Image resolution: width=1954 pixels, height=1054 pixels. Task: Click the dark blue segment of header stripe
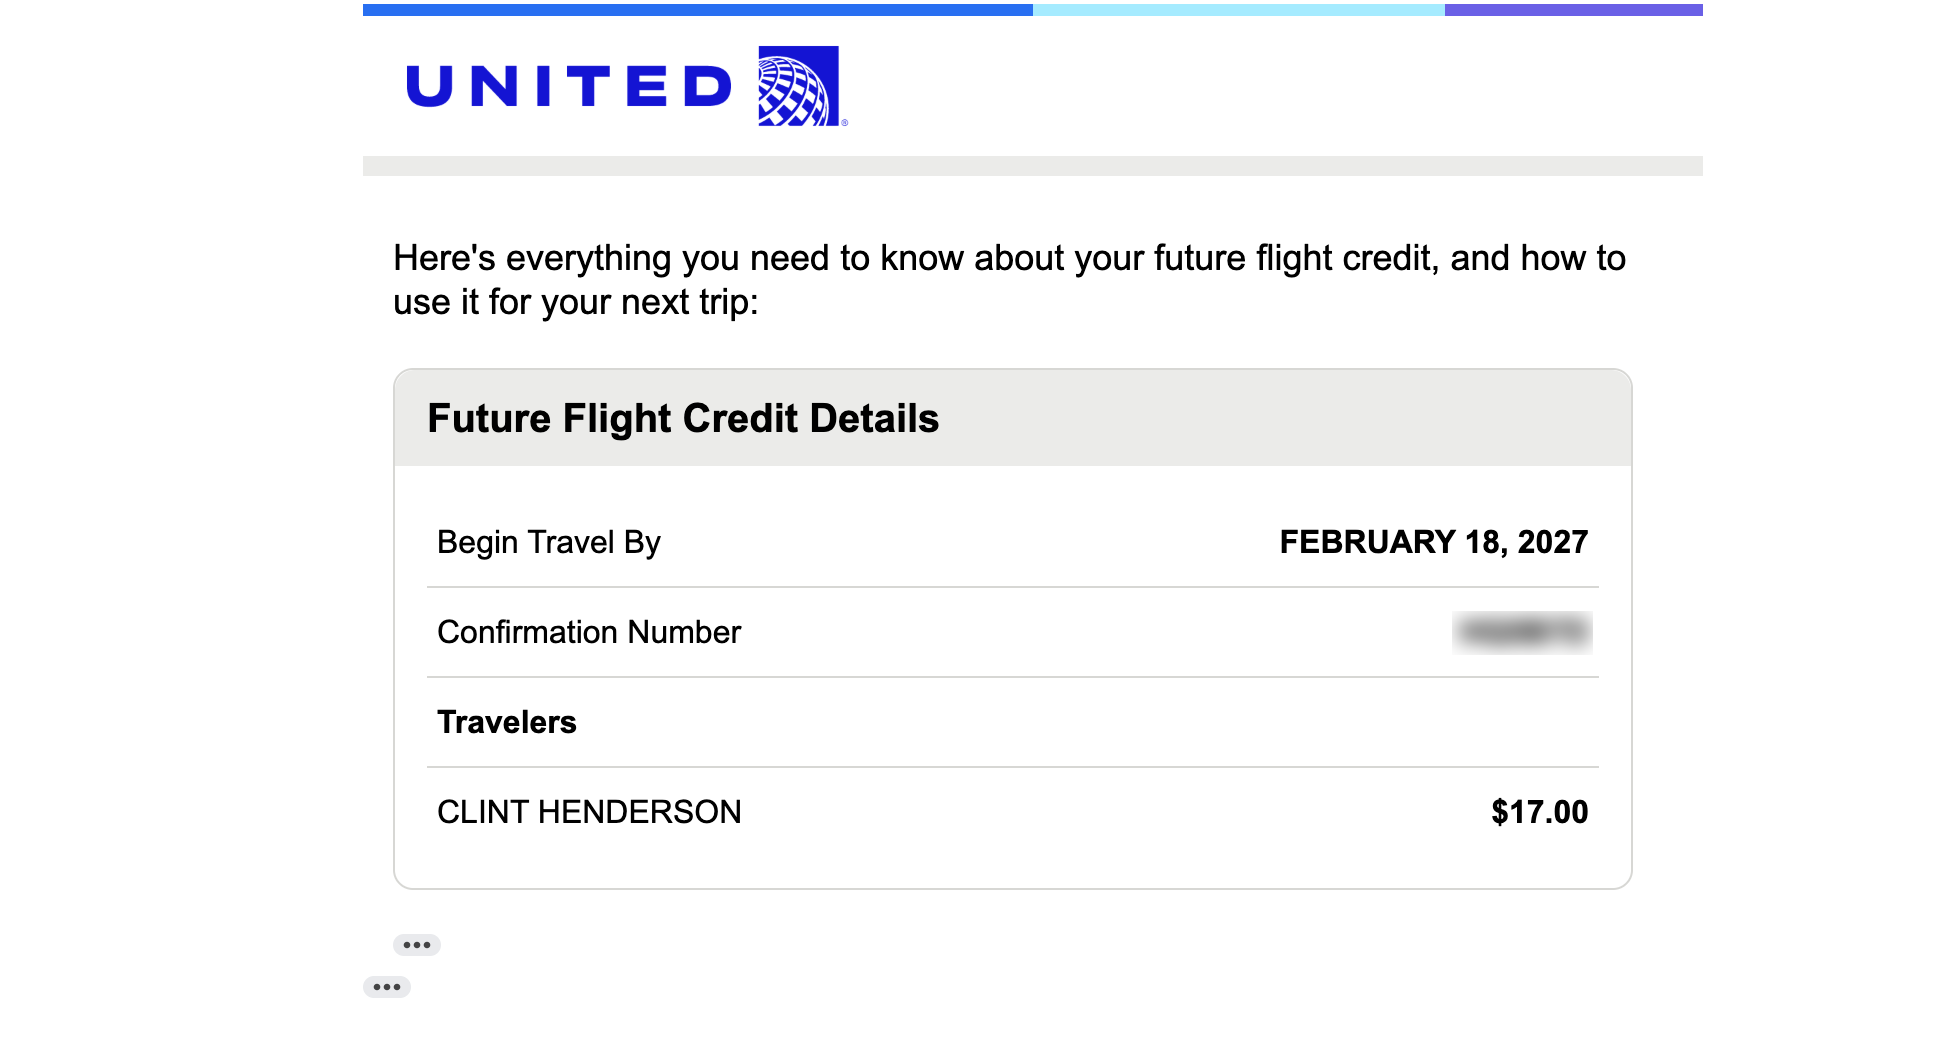(697, 10)
